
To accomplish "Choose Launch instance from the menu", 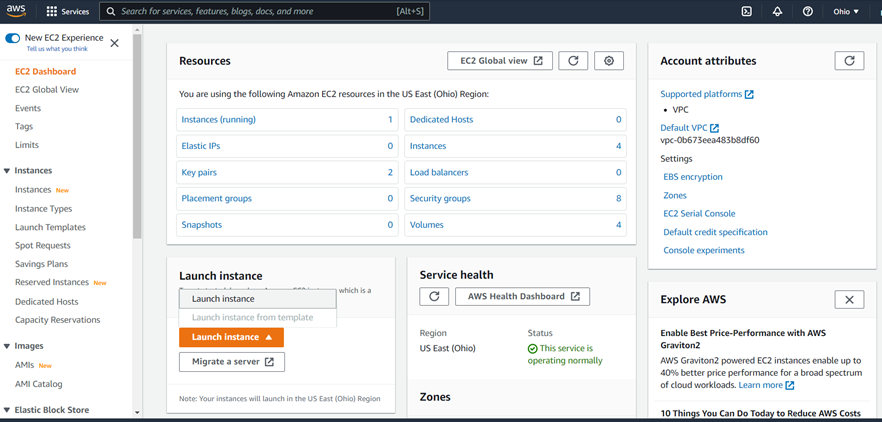I will (x=258, y=299).
